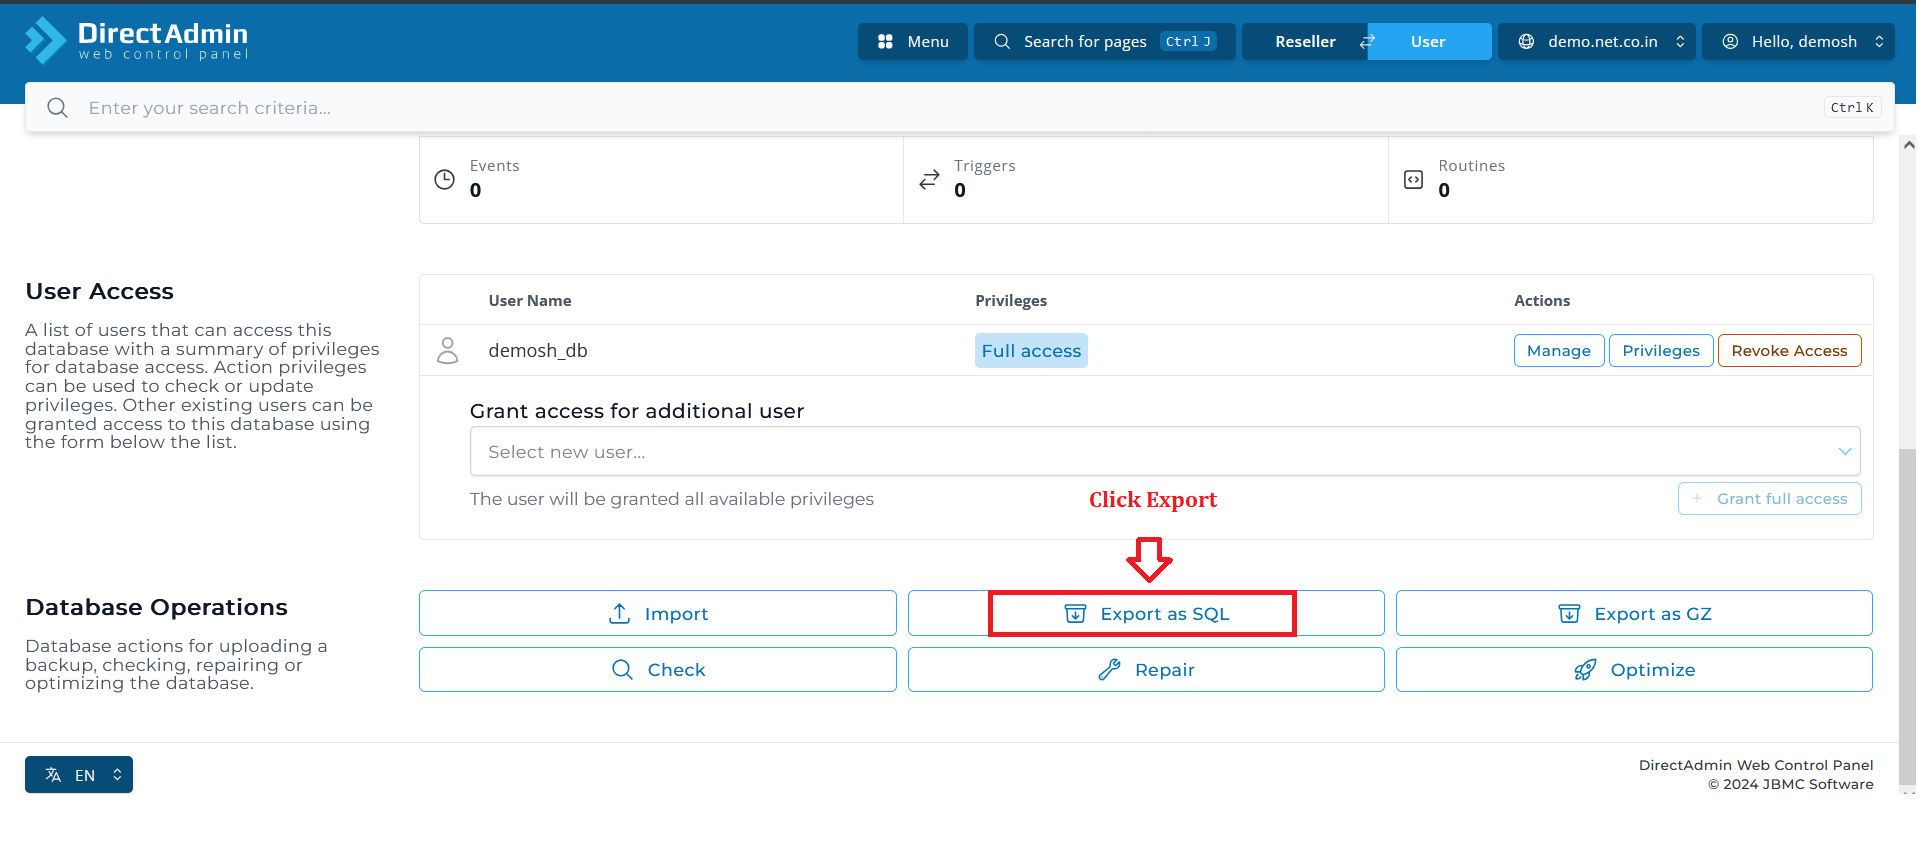The width and height of the screenshot is (1920, 863).
Task: Click the demosh_db user icon
Action: click(x=448, y=350)
